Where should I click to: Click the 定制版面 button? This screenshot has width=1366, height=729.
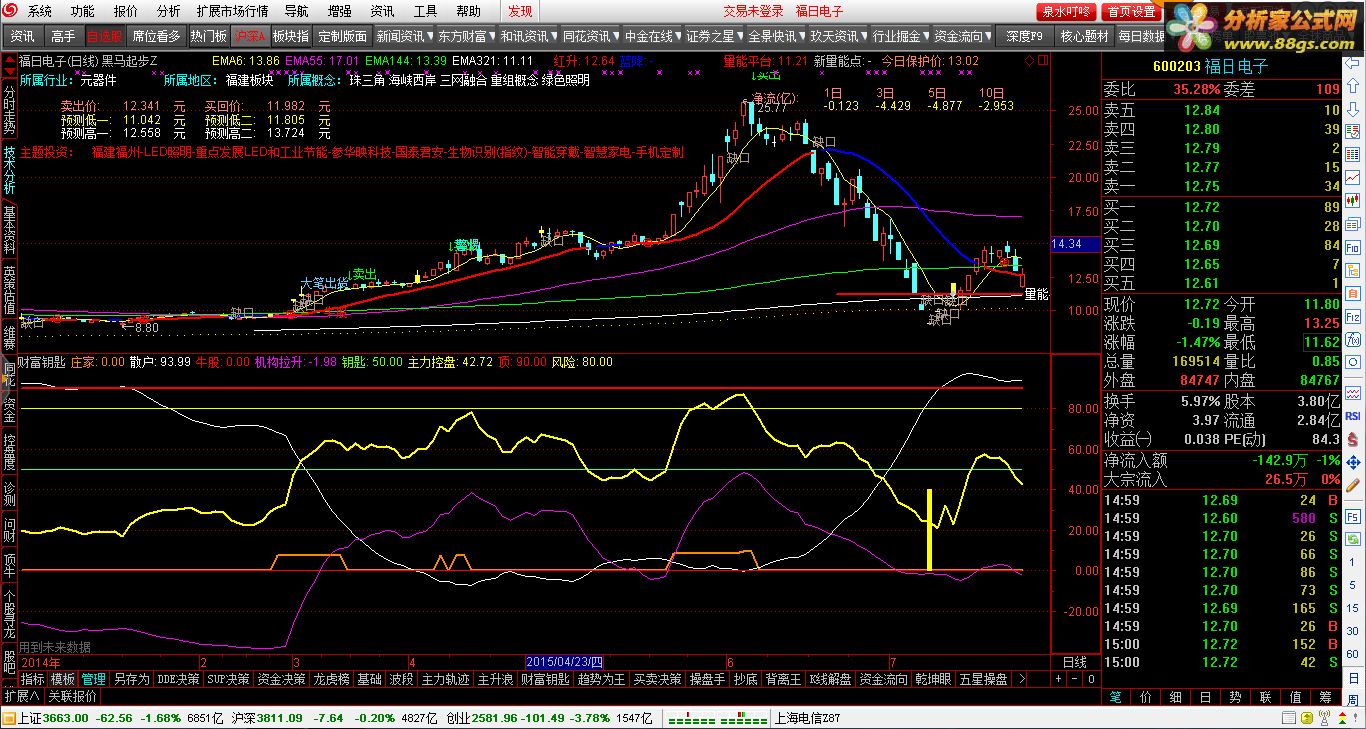coord(342,36)
